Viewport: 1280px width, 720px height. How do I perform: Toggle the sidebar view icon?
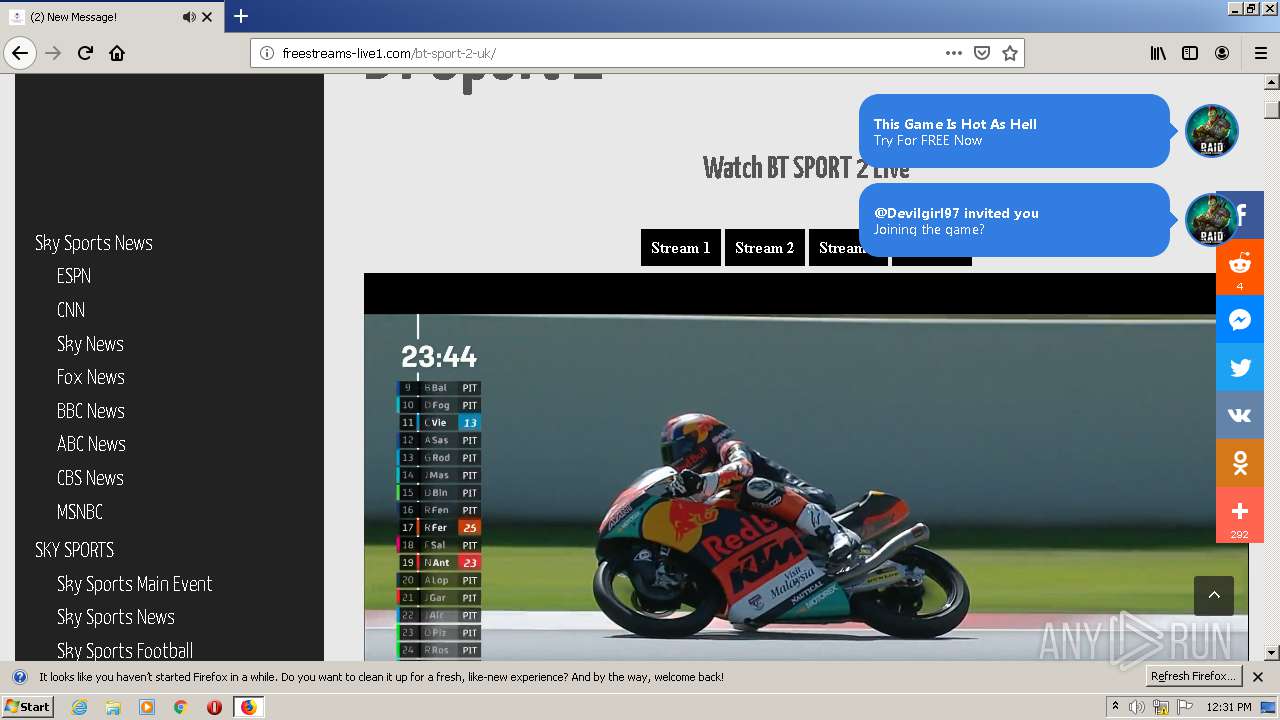1190,53
